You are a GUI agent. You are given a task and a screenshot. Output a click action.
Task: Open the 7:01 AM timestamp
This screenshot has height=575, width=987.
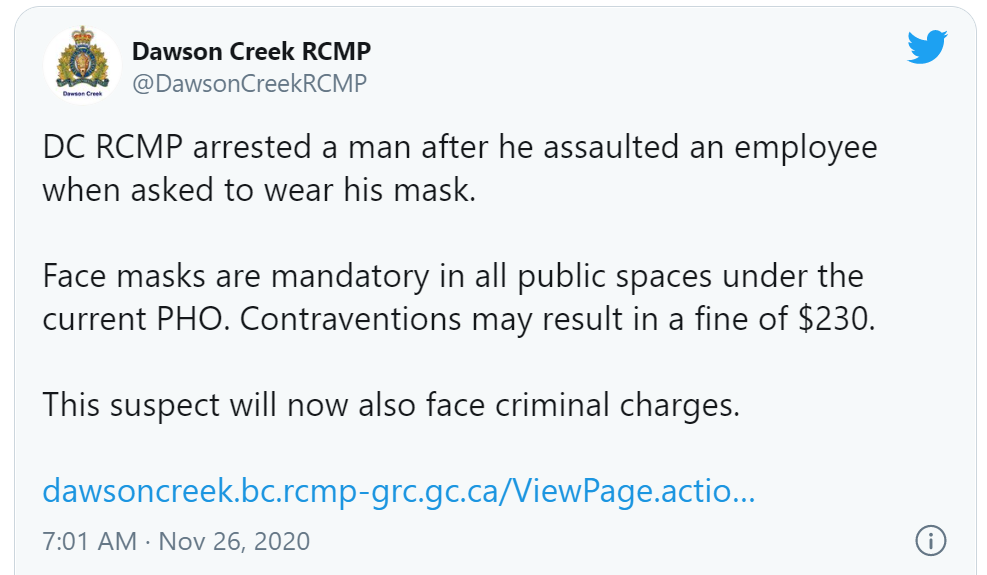click(89, 542)
